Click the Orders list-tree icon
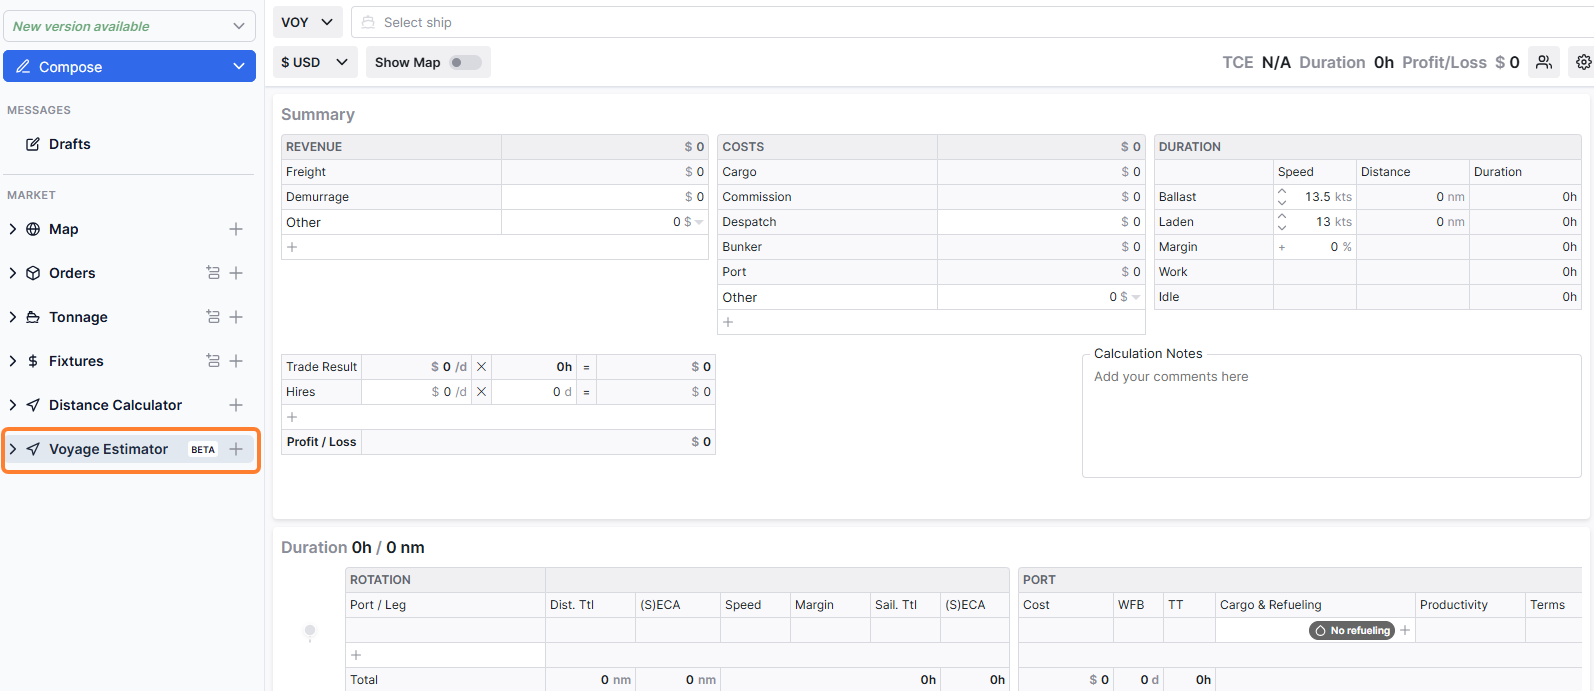 213,273
